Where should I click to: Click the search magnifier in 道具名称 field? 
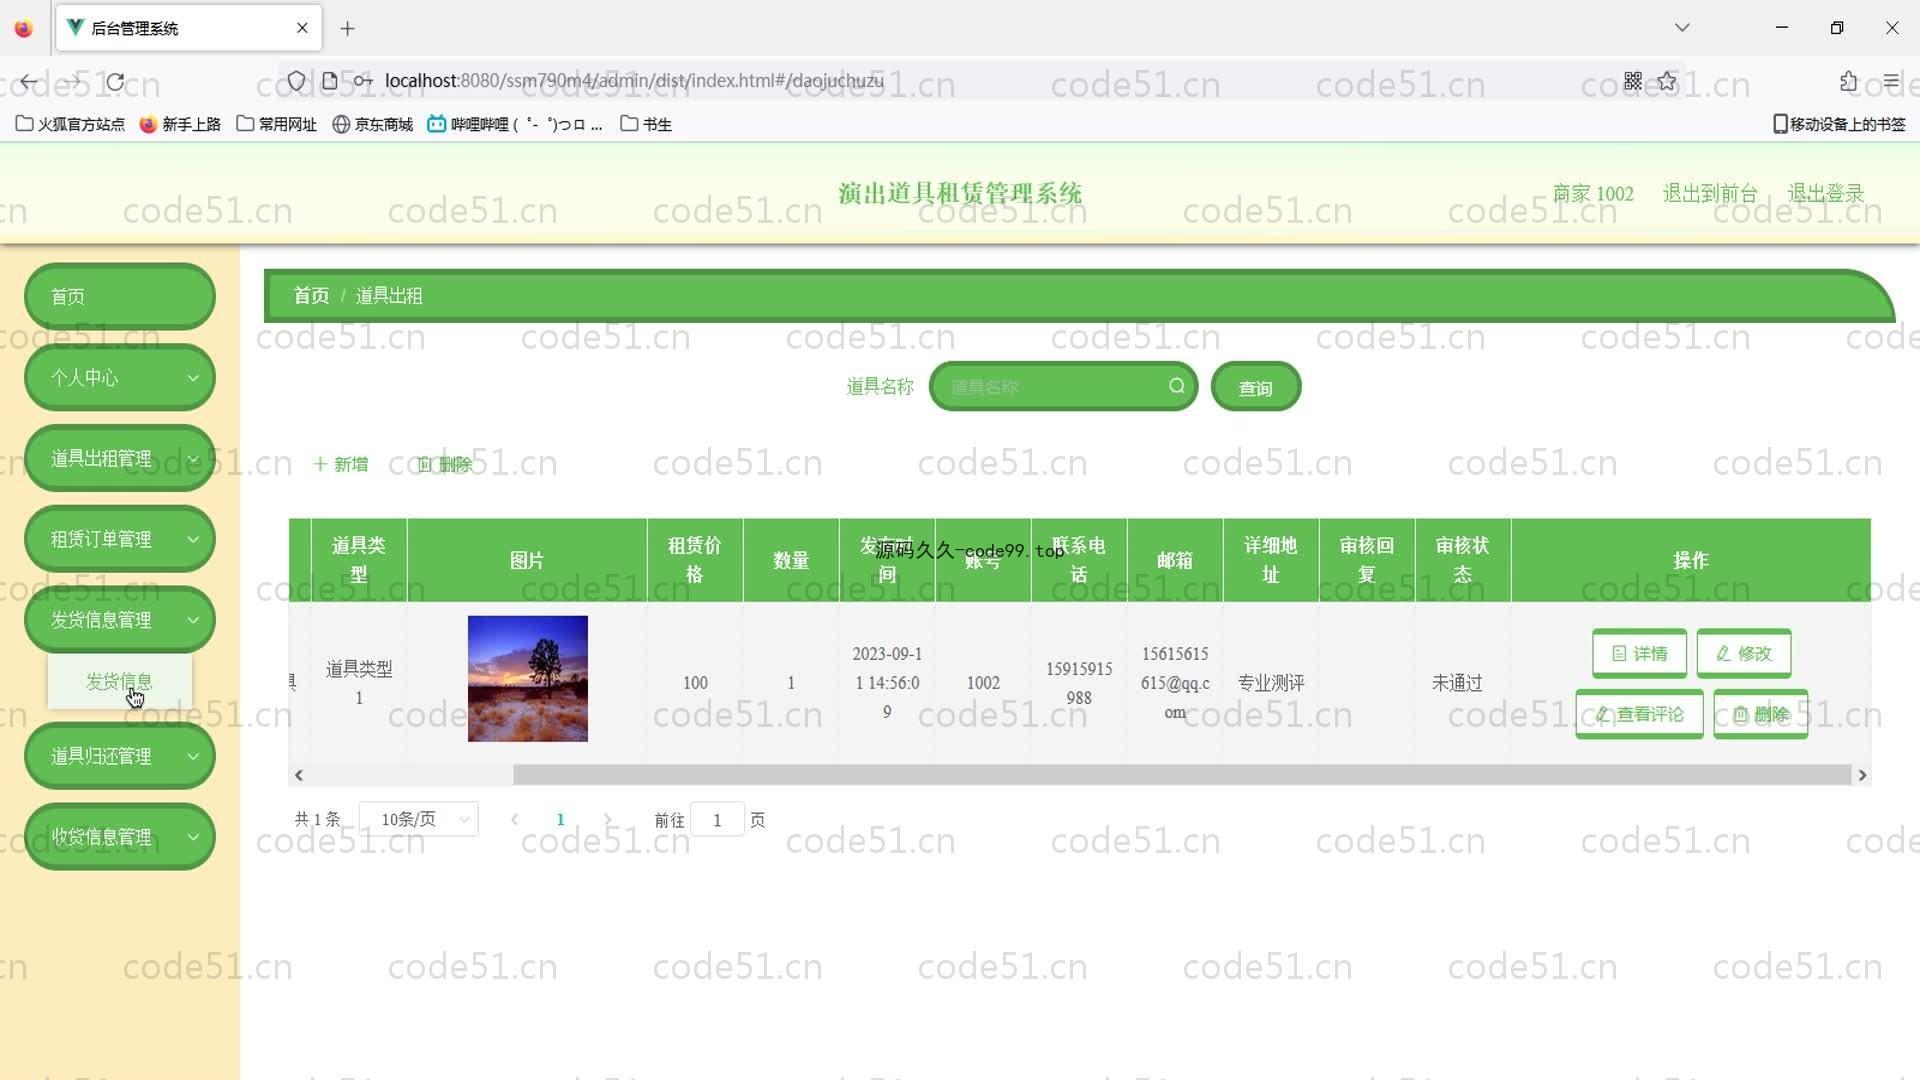pos(1177,386)
